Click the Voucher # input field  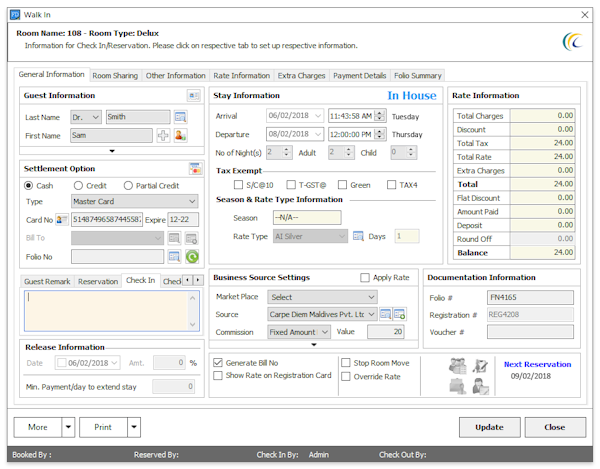(529, 332)
